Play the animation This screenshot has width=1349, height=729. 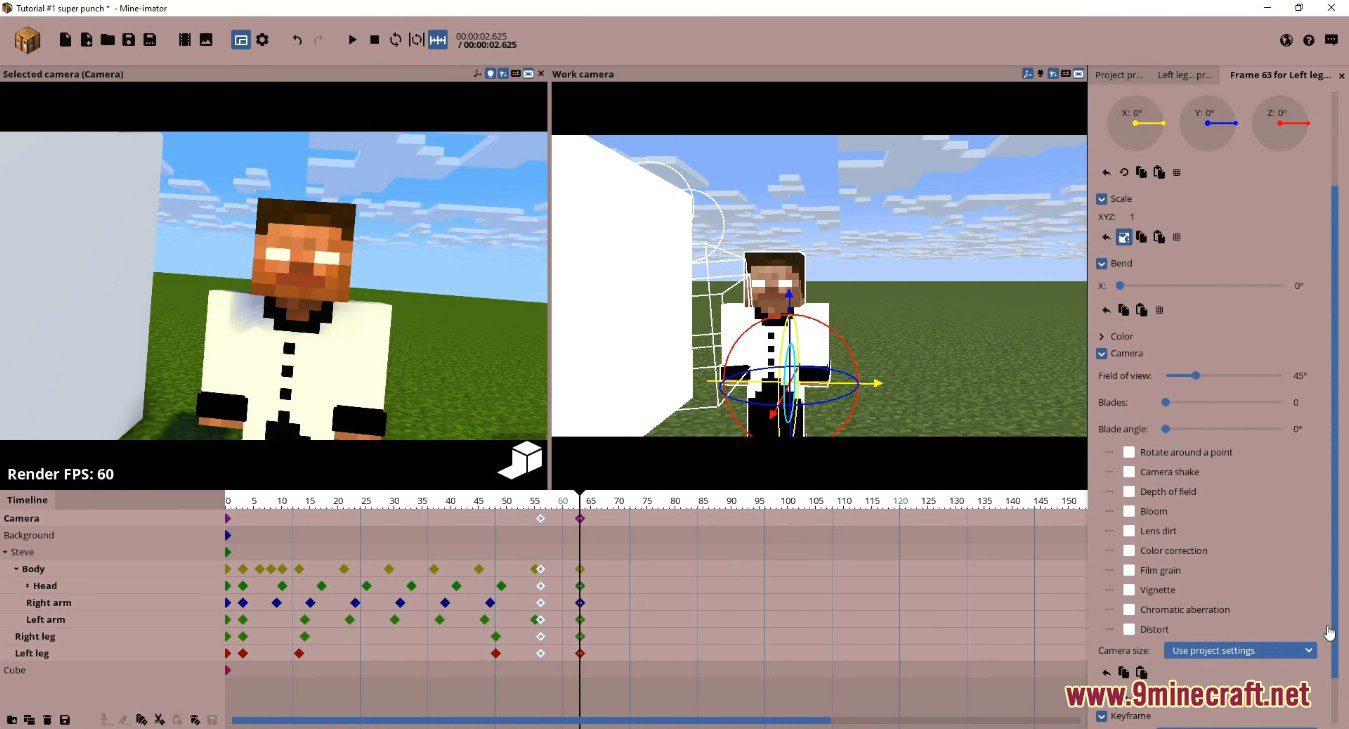click(x=352, y=40)
